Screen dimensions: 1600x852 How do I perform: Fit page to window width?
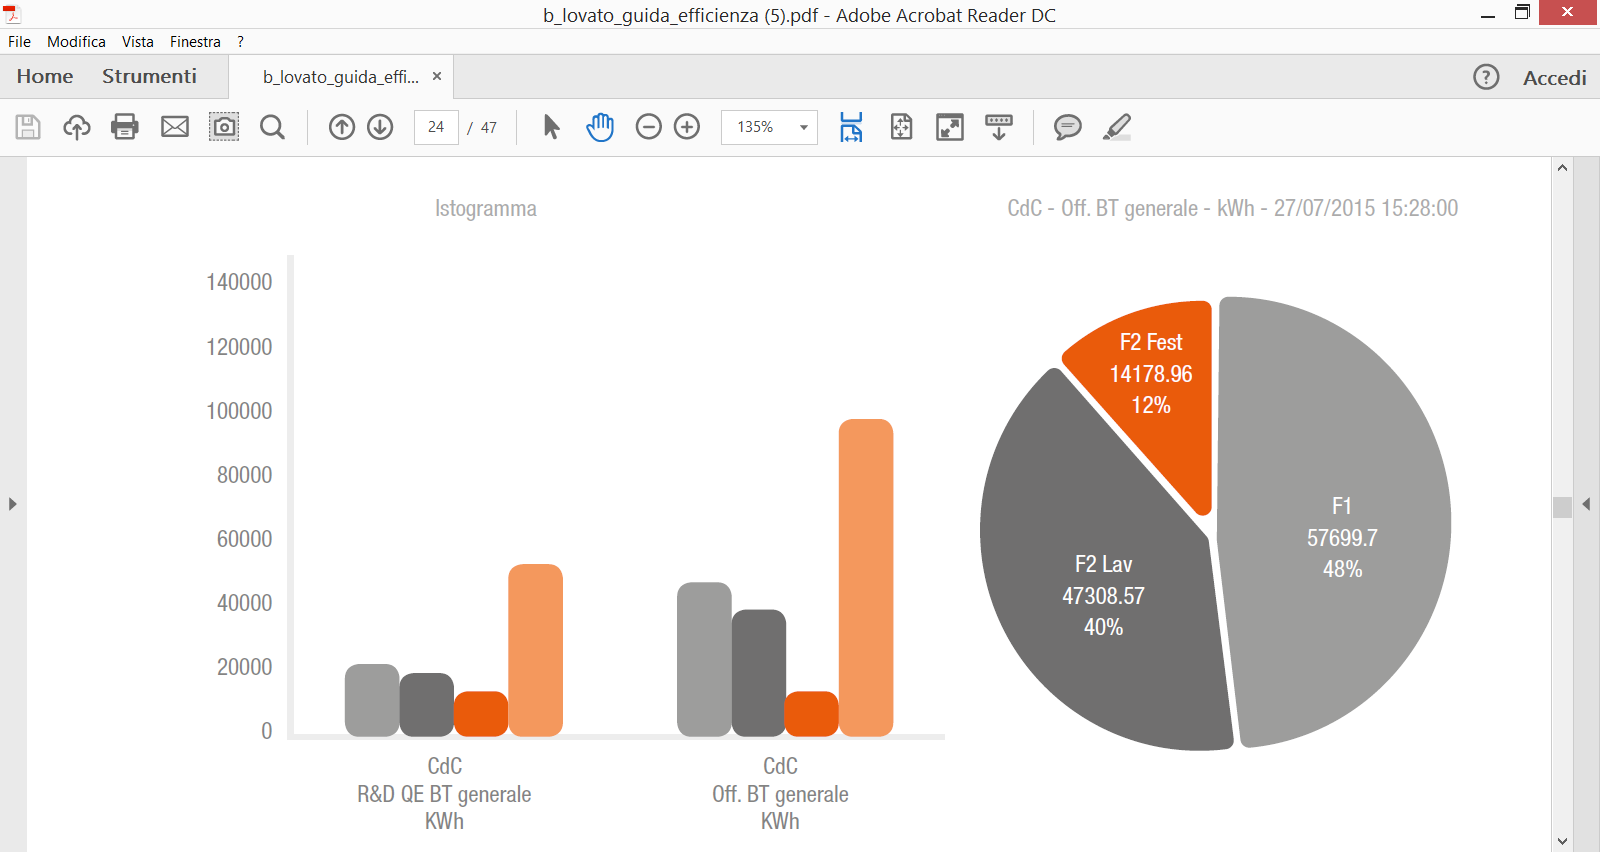click(x=851, y=127)
